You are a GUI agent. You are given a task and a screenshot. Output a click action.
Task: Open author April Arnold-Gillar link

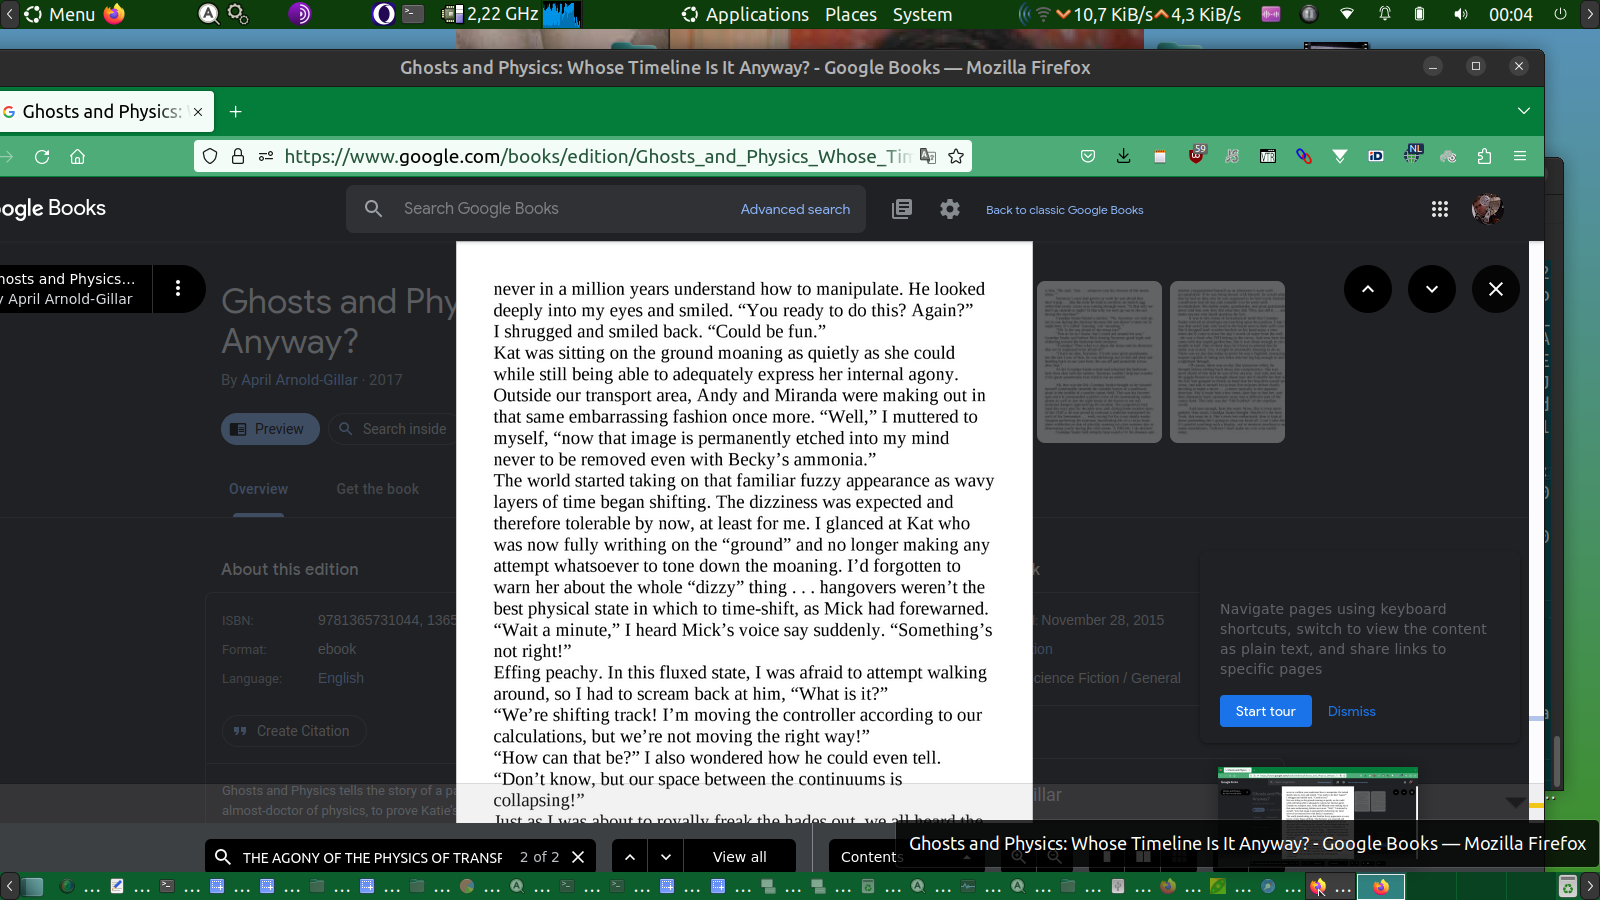[299, 380]
